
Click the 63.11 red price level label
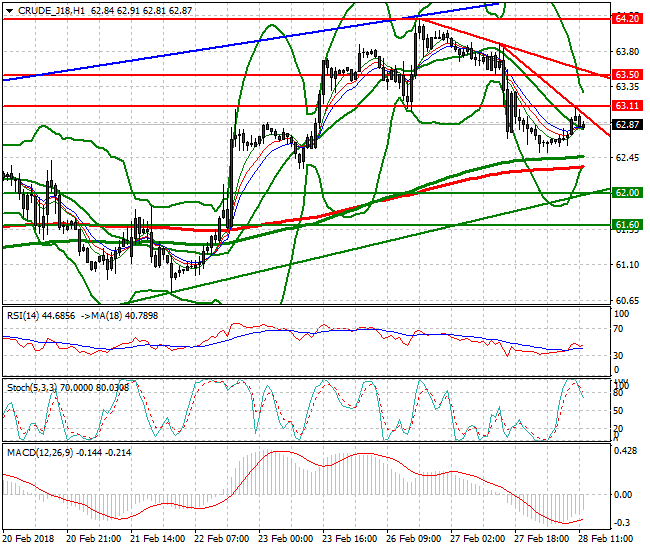click(x=627, y=106)
